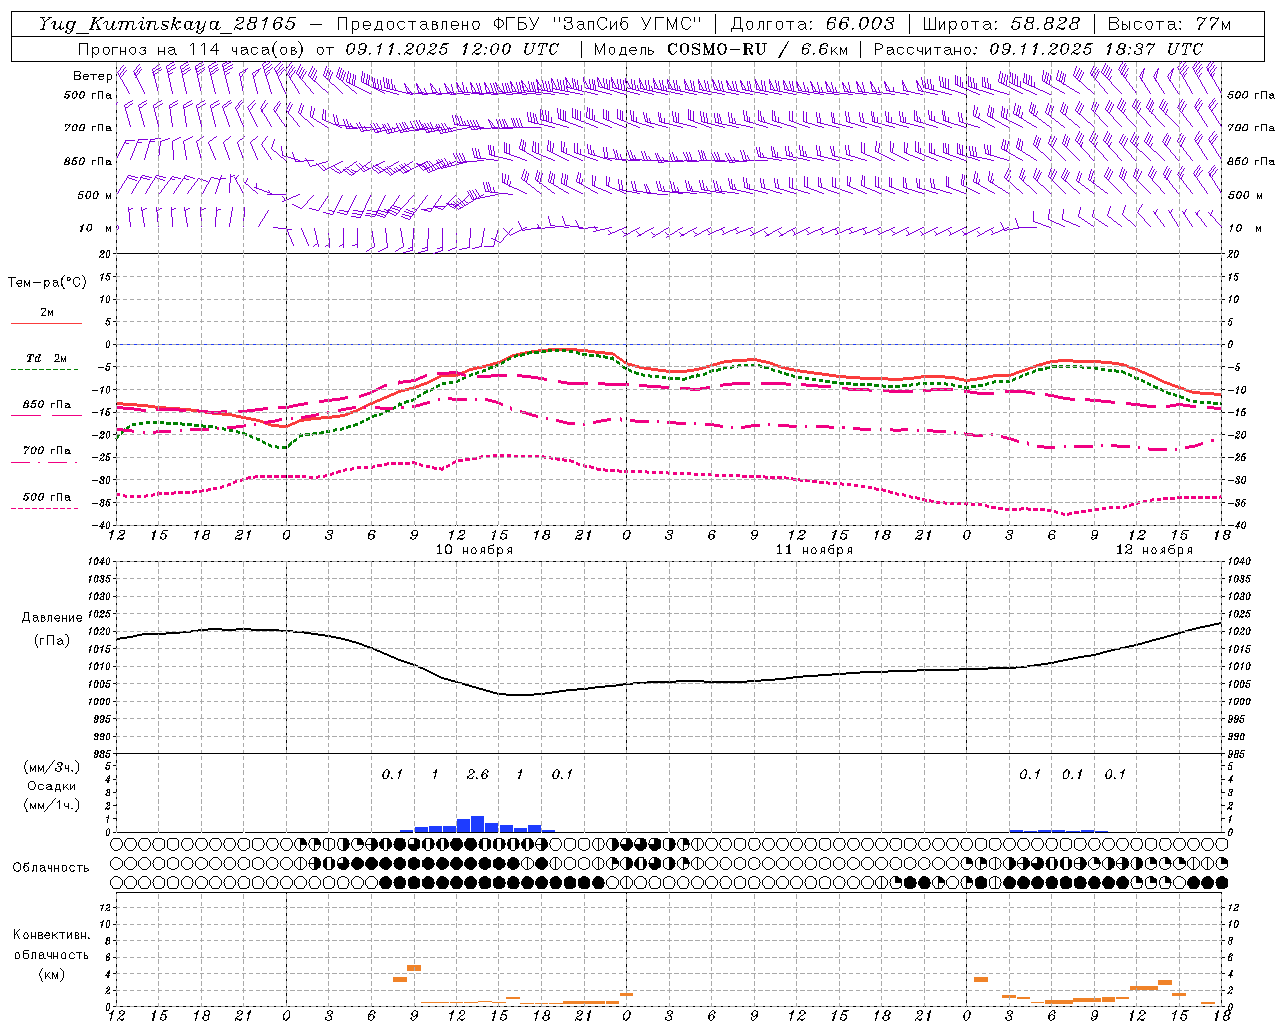Click the 700 гПа entry in temperature legend
The image size is (1280, 1024).
[47, 450]
